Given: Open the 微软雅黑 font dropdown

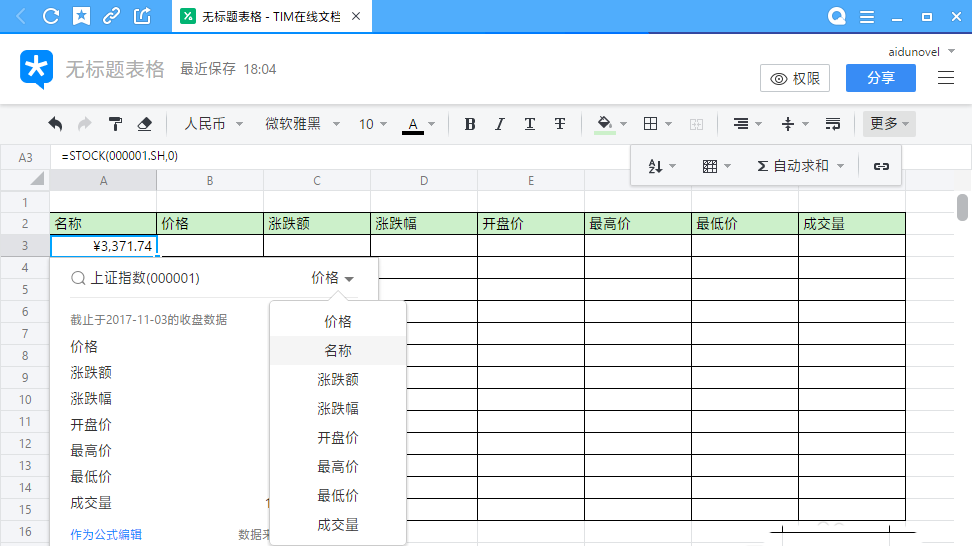Looking at the screenshot, I should (303, 124).
